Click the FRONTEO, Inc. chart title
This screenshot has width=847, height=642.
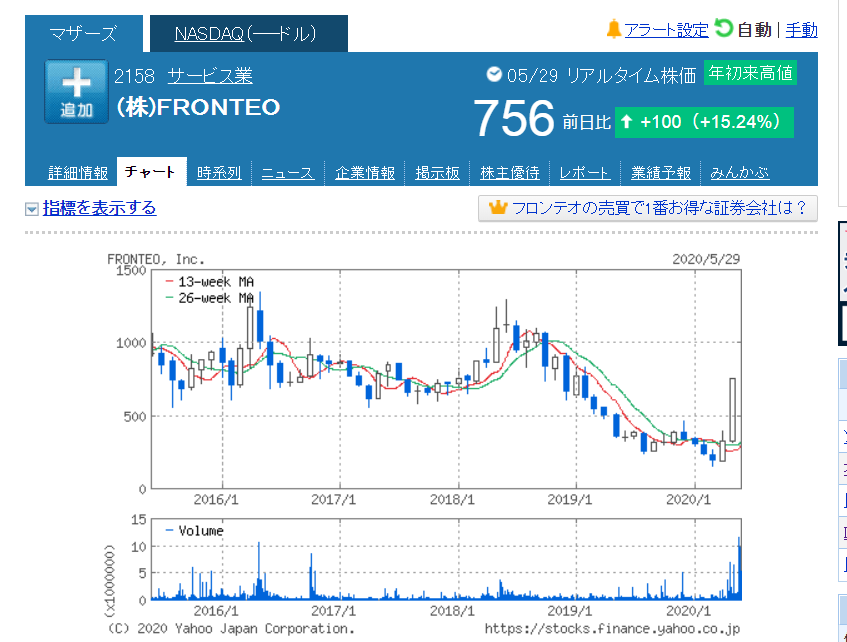tap(156, 259)
